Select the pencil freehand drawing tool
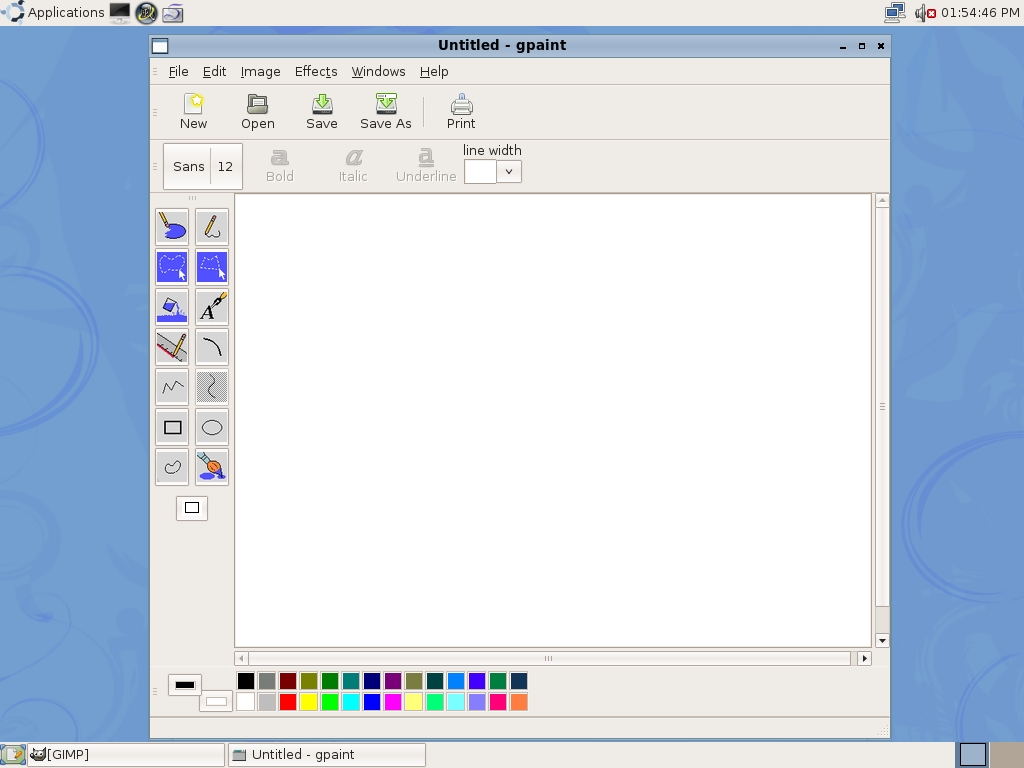The height and width of the screenshot is (768, 1024). coord(212,227)
